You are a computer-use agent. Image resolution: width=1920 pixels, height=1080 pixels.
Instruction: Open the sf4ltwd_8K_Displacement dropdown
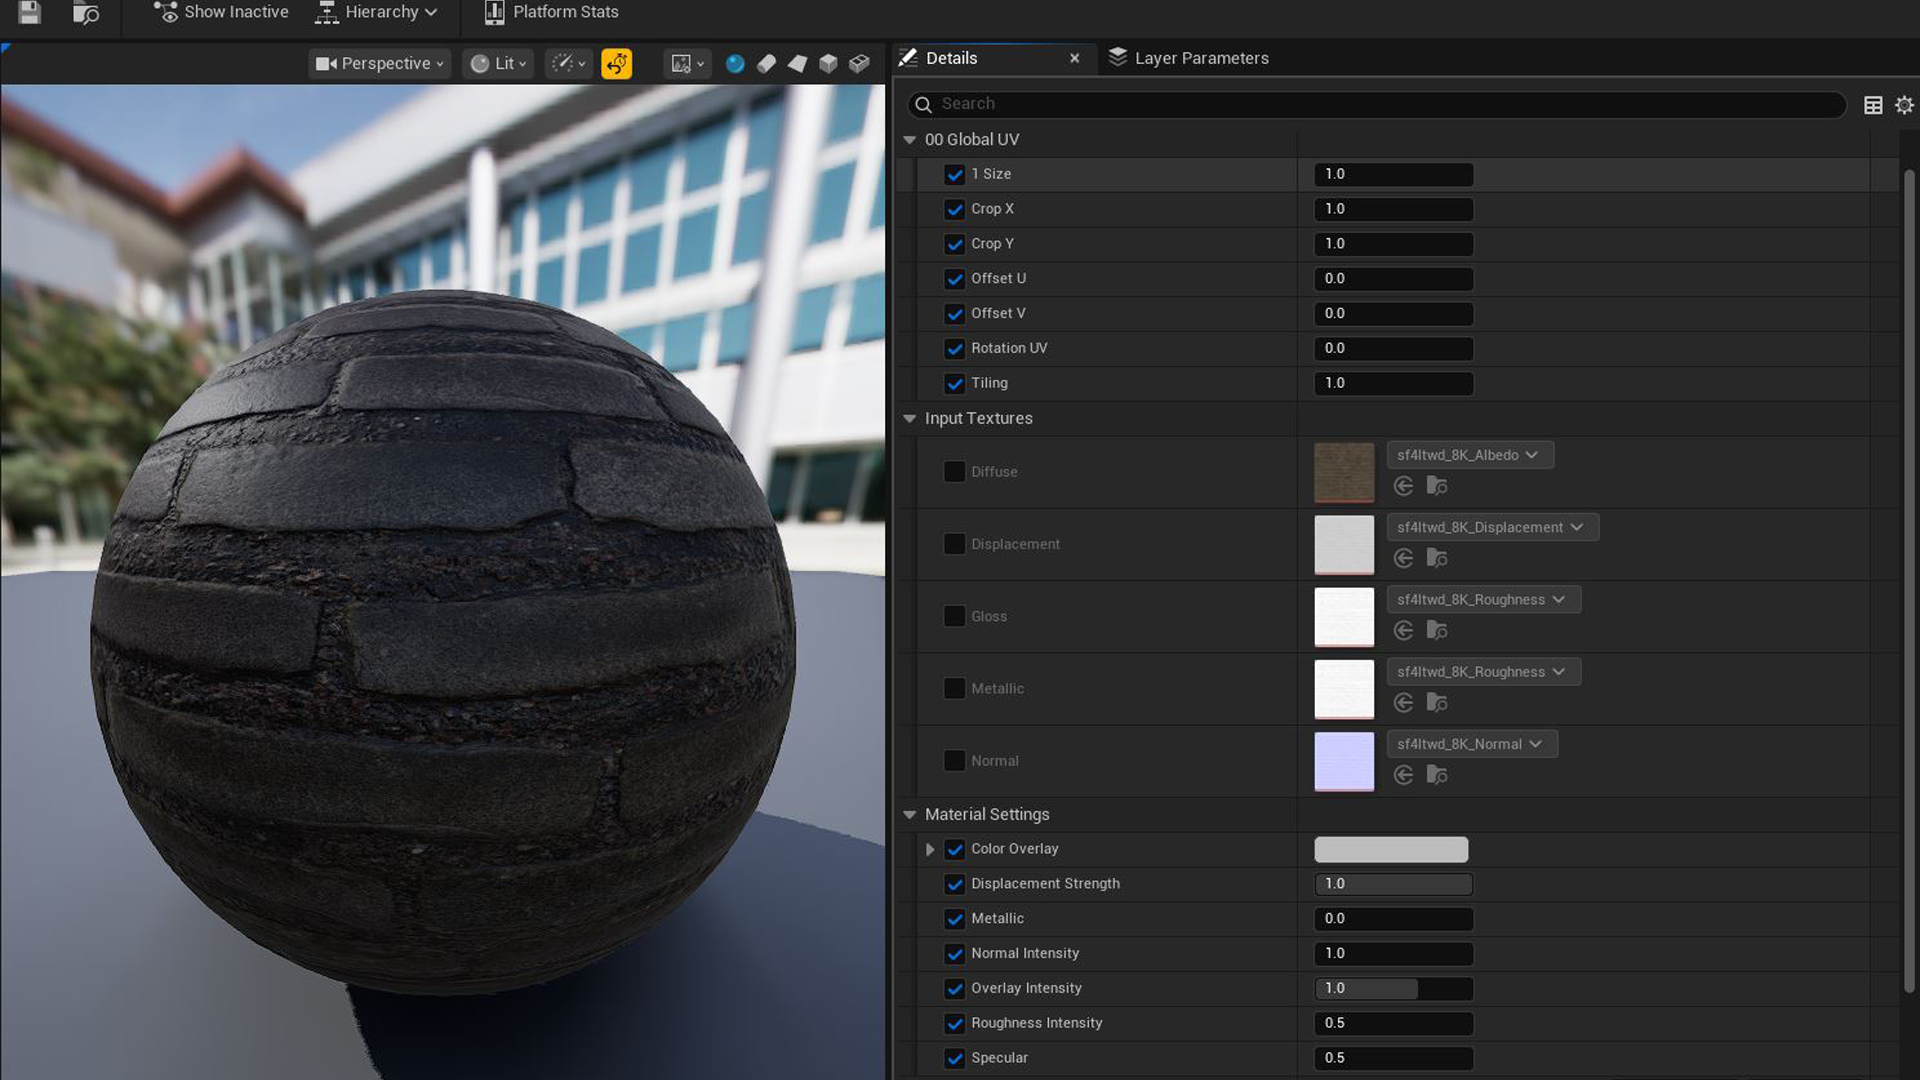1492,527
